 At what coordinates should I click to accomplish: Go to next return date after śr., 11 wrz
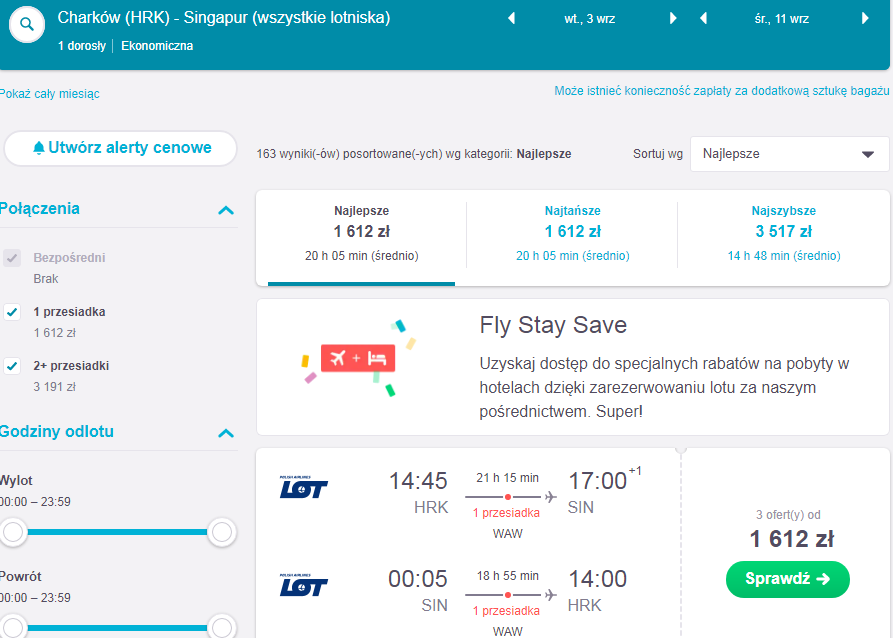tap(865, 19)
